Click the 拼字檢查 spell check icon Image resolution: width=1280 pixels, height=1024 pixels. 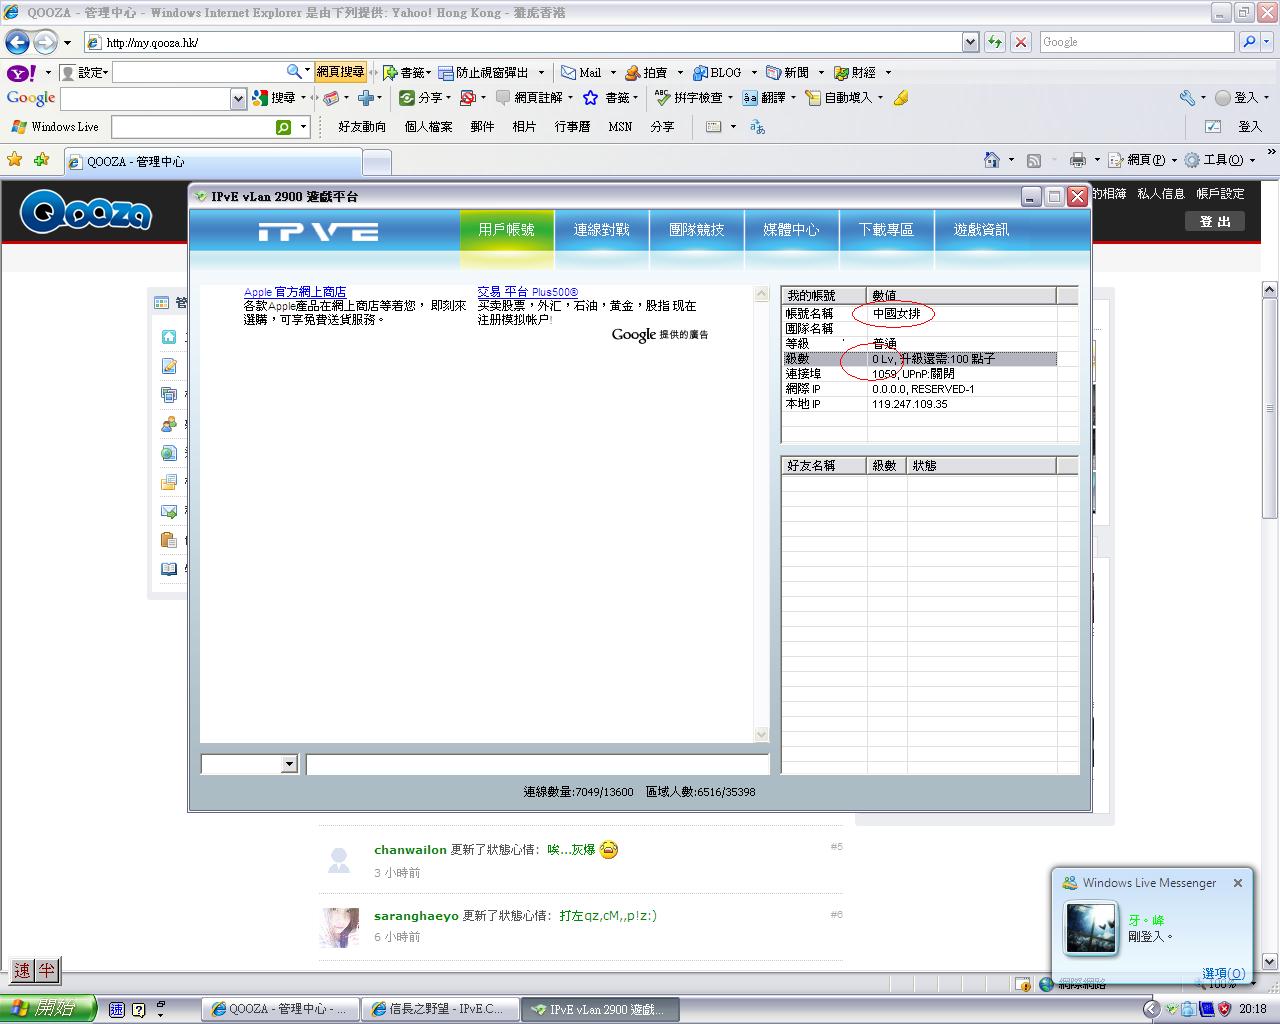coord(662,97)
